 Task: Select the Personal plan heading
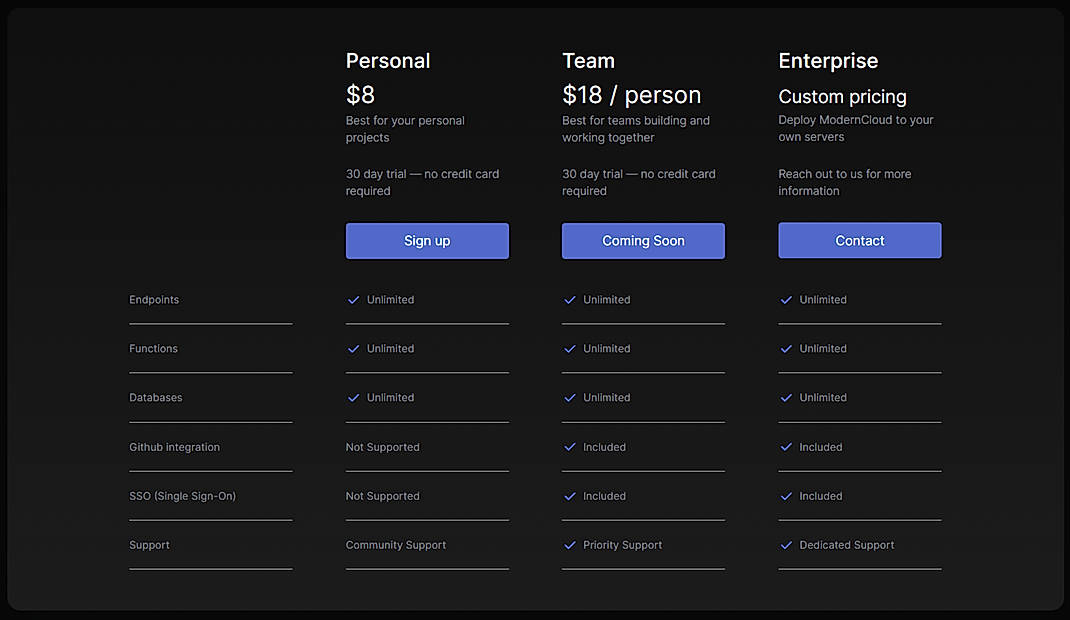point(388,61)
